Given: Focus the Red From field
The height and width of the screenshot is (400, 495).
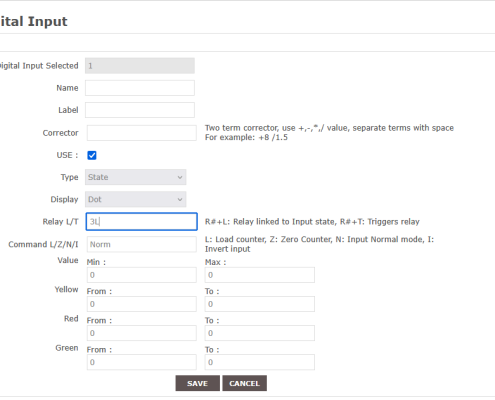Looking at the screenshot, I should 142,333.
